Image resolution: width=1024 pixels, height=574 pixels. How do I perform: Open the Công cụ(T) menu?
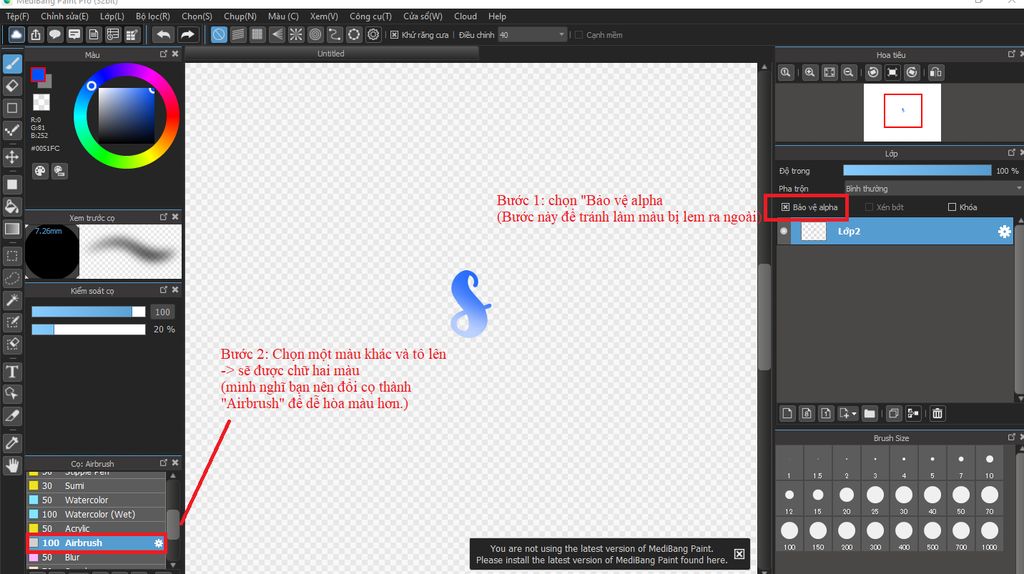pyautogui.click(x=370, y=16)
